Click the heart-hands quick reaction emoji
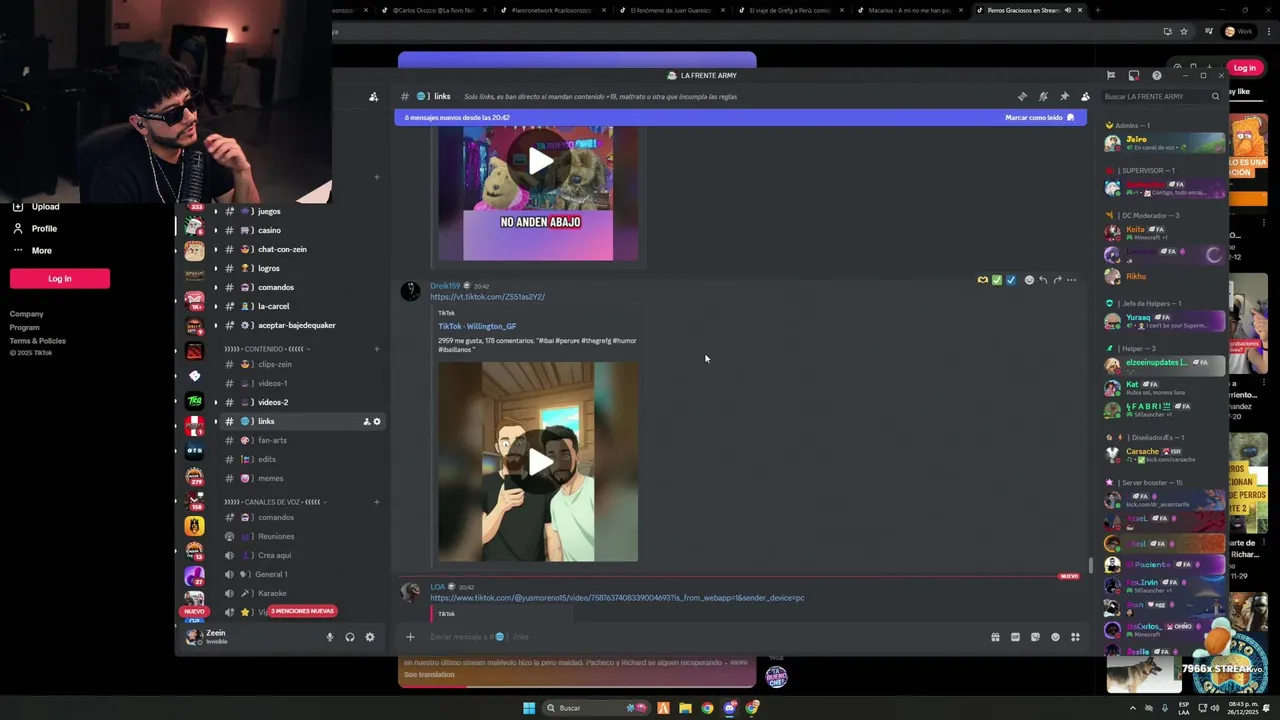The image size is (1280, 720). 982,280
